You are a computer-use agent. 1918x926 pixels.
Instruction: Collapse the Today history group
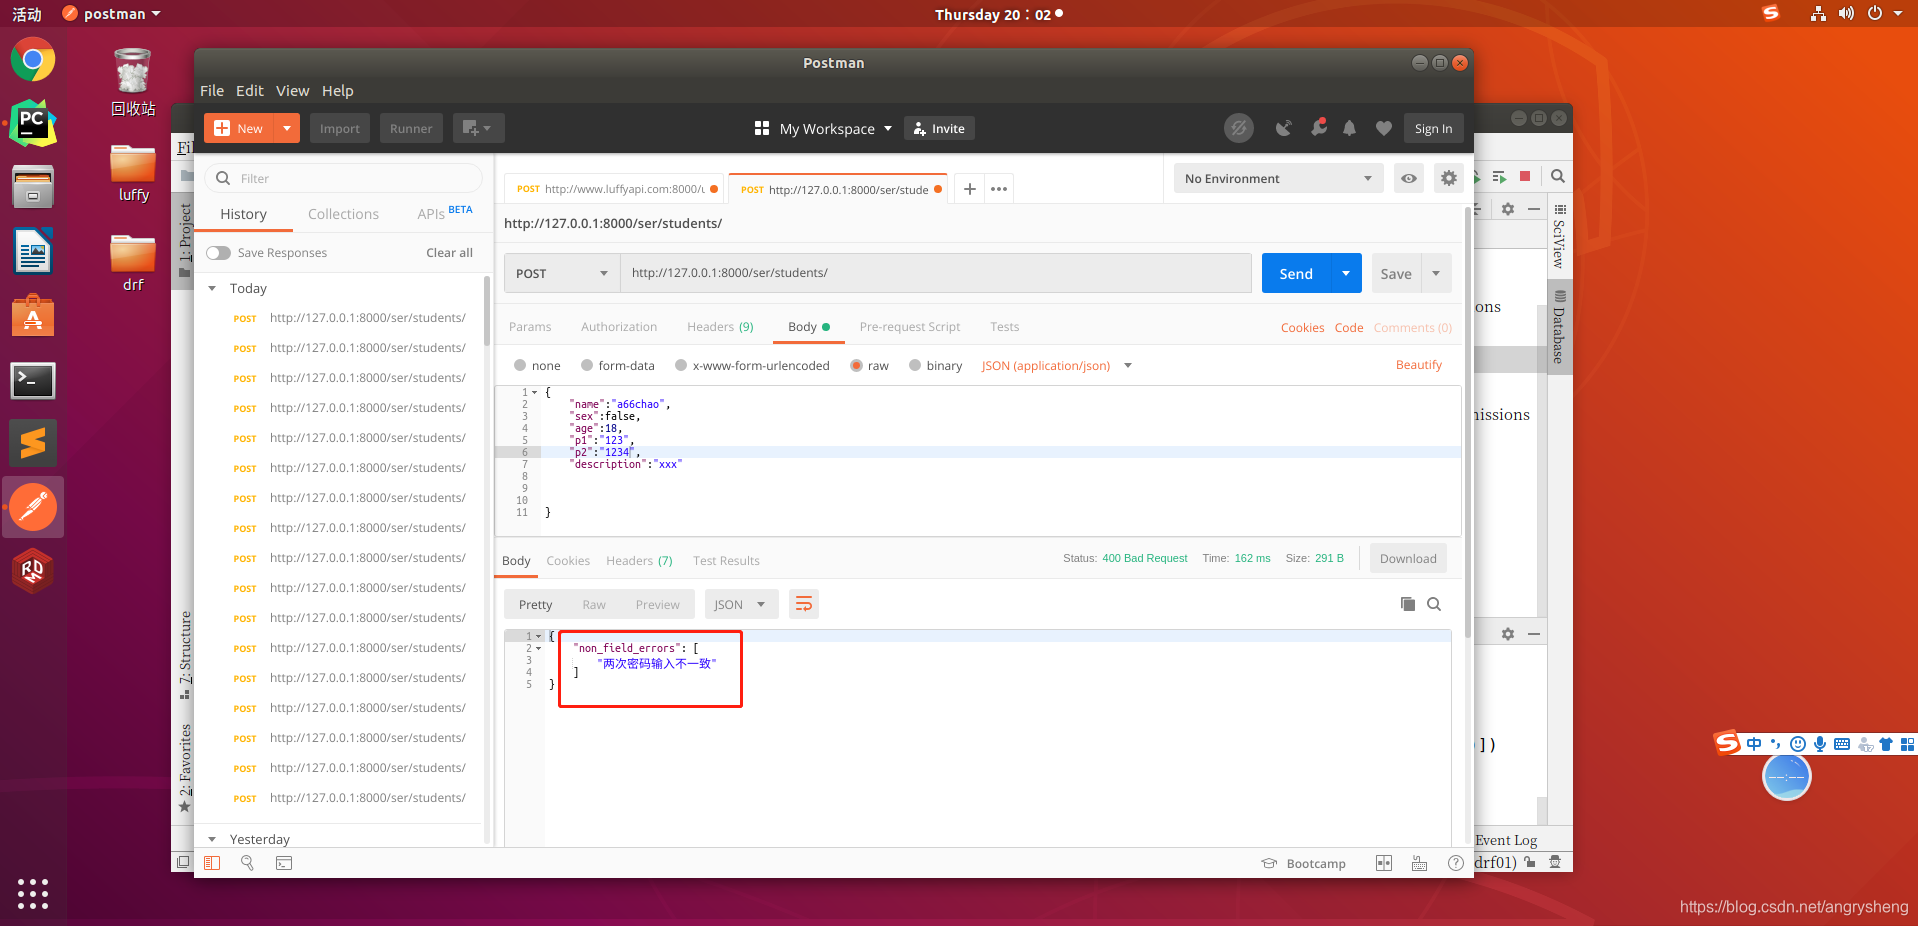[x=212, y=288]
